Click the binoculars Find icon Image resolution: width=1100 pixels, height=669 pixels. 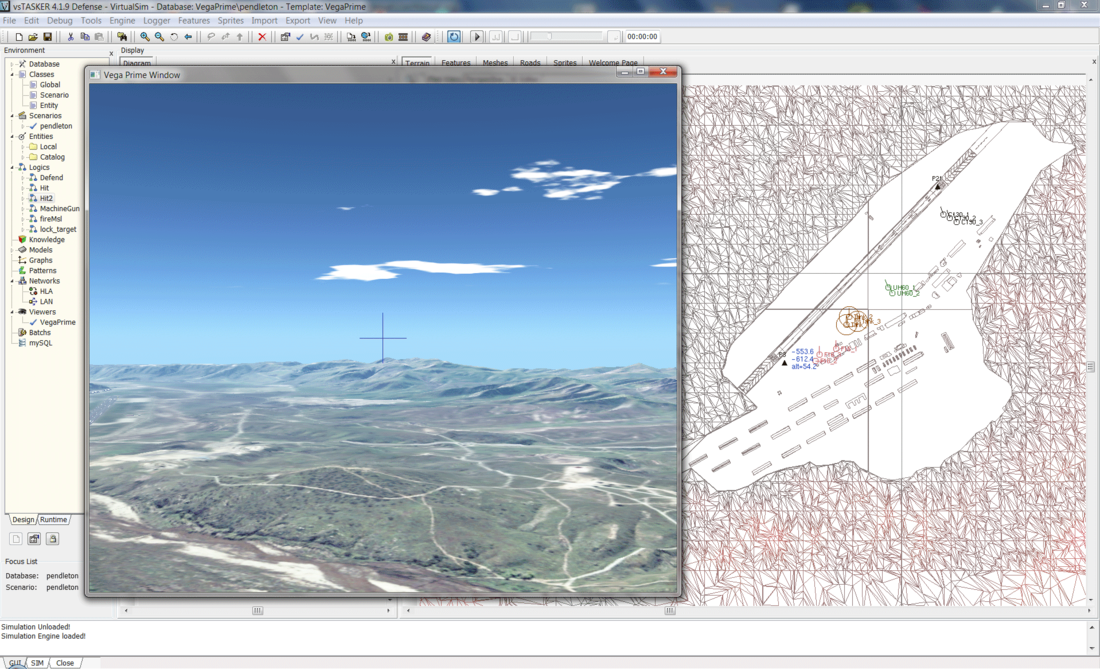point(122,37)
